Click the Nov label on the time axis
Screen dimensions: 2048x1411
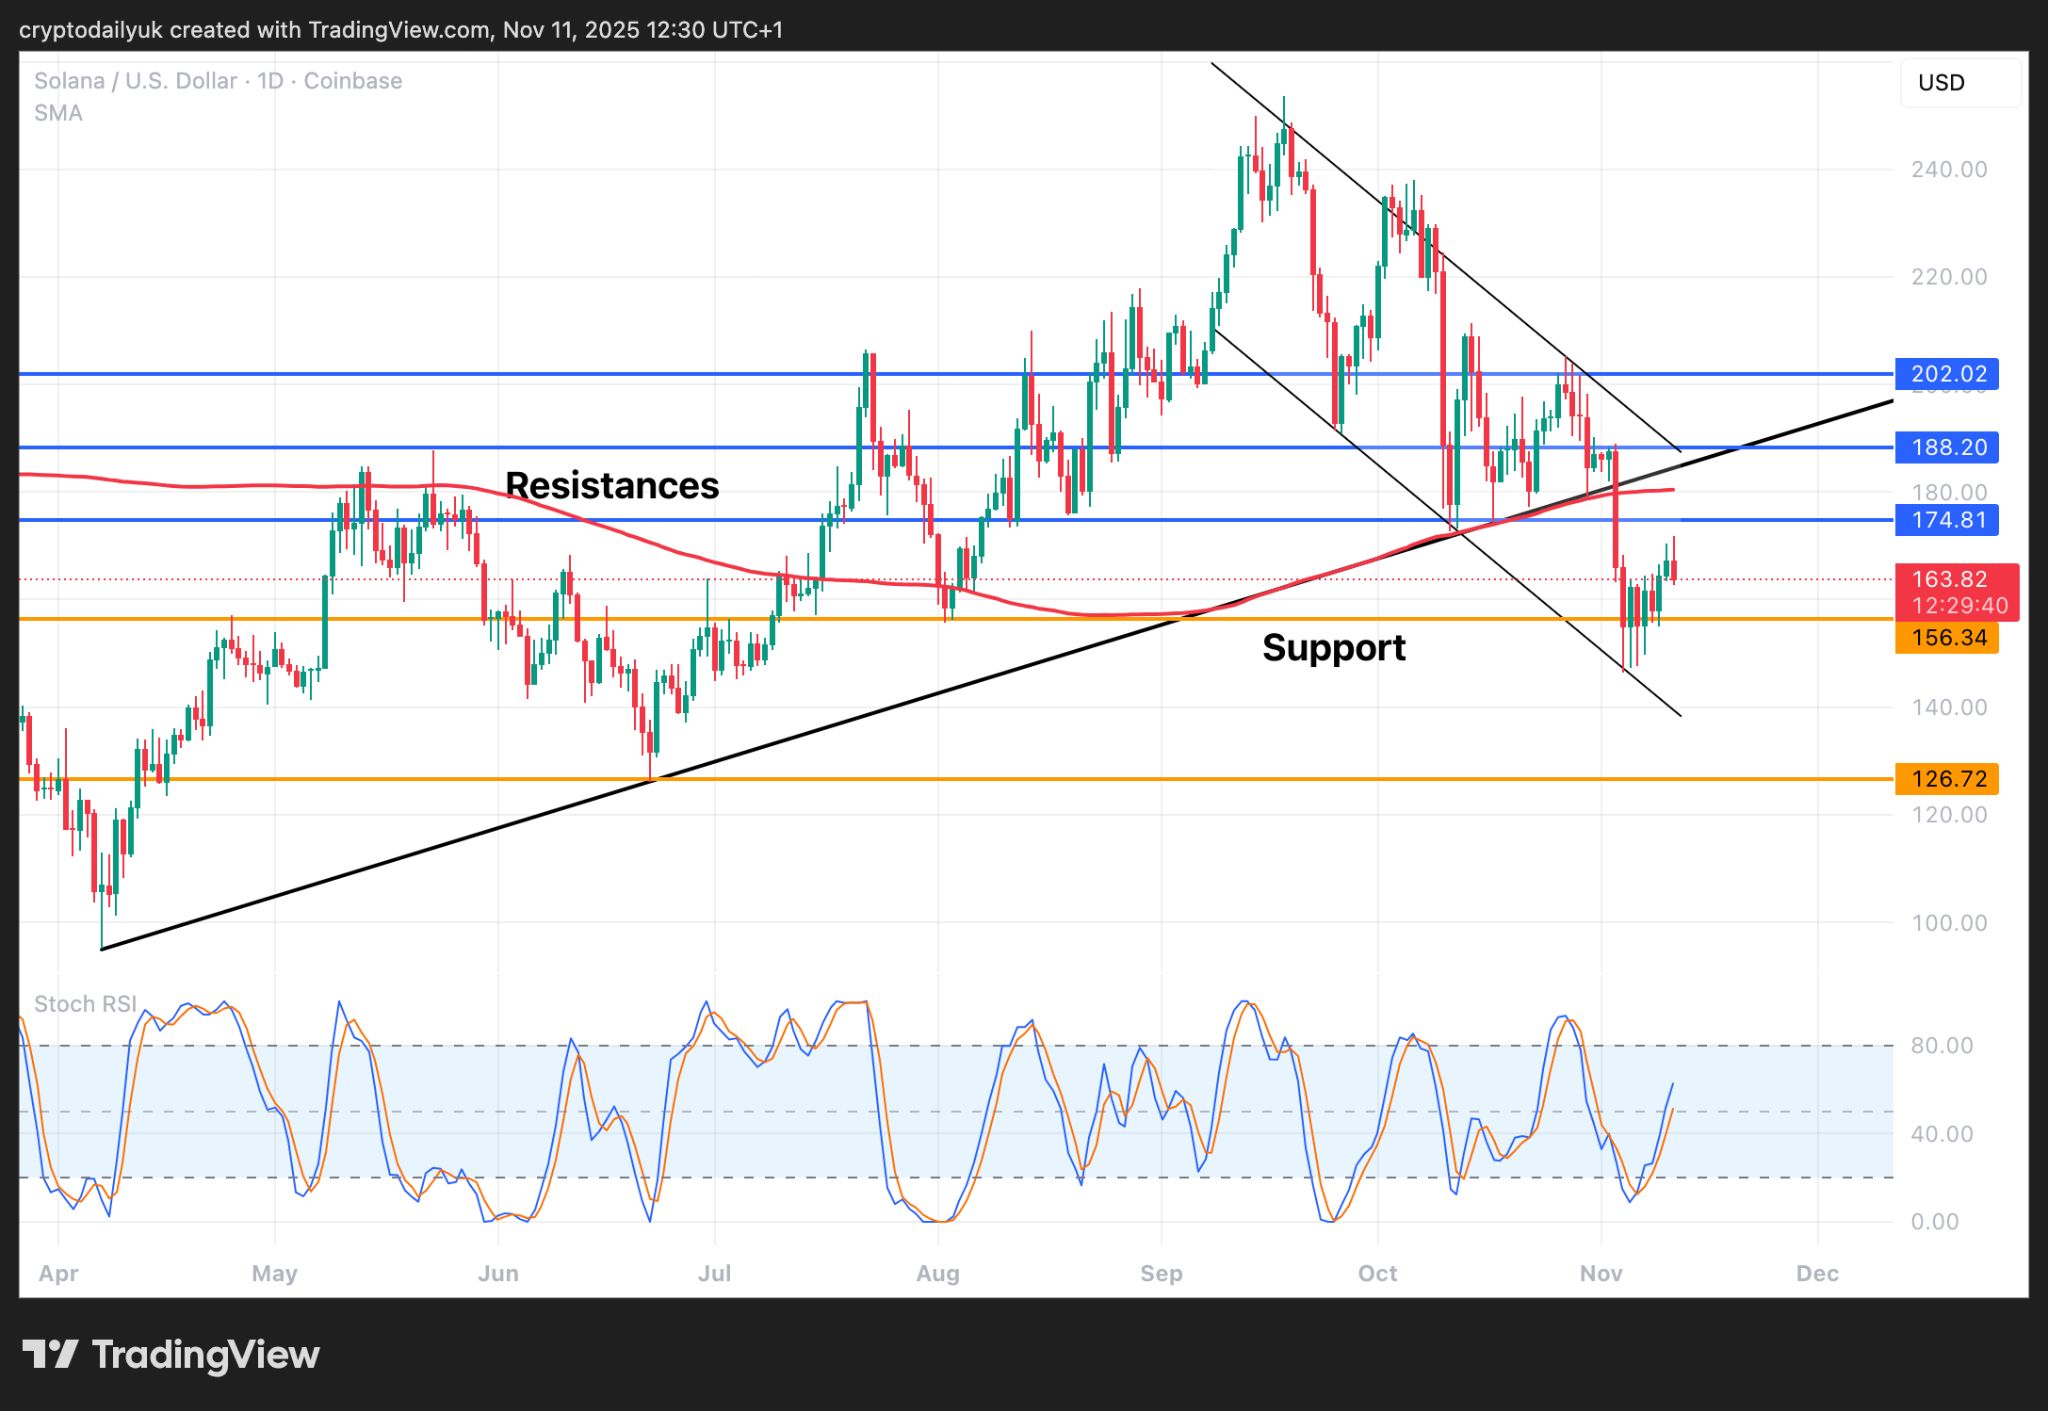(x=1600, y=1274)
